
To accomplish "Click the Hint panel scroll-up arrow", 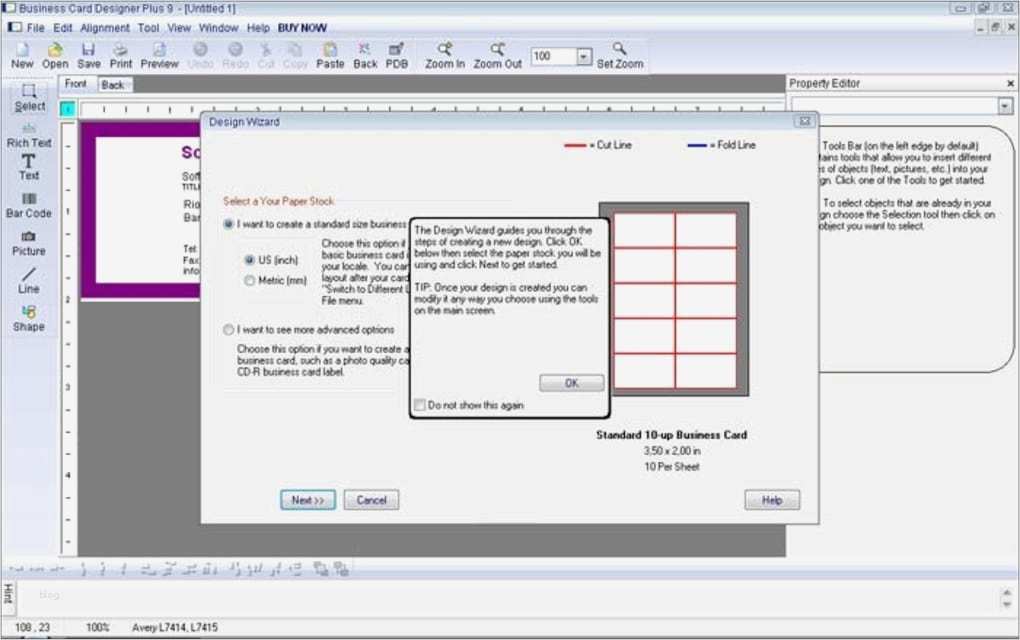I will tap(1006, 593).
